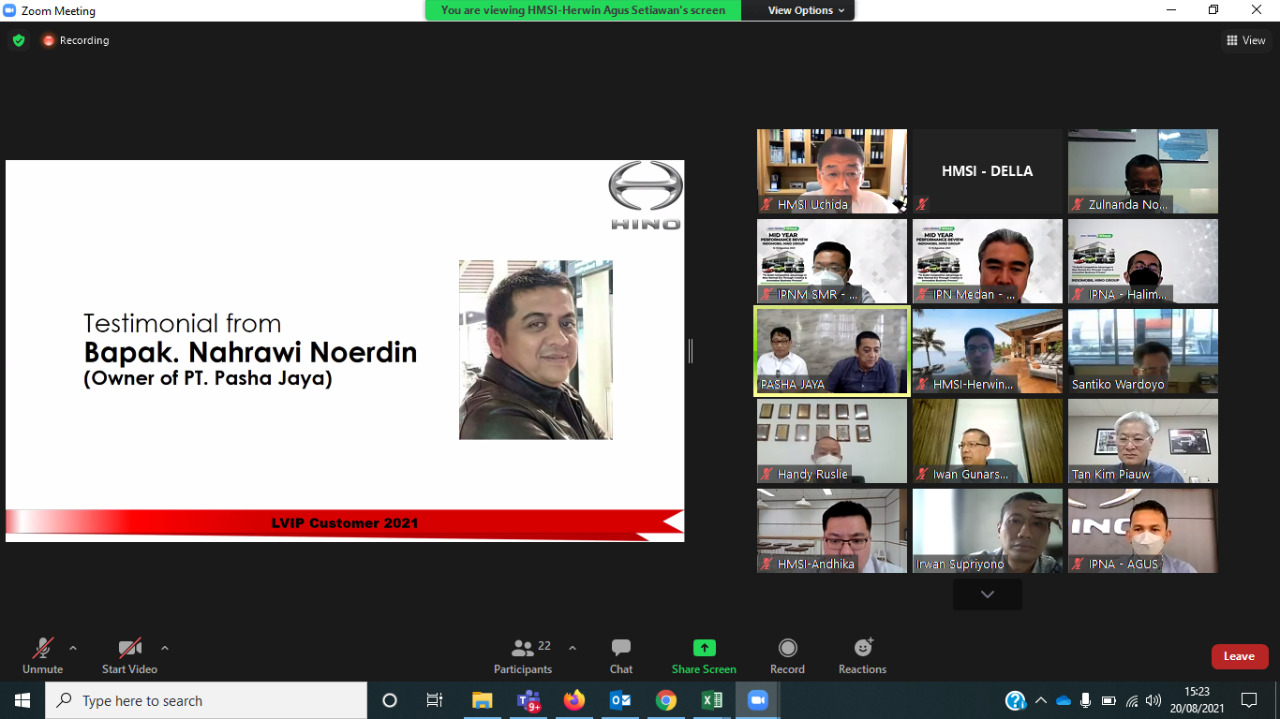
Task: Click the divider handle beside shared screen
Action: click(690, 351)
